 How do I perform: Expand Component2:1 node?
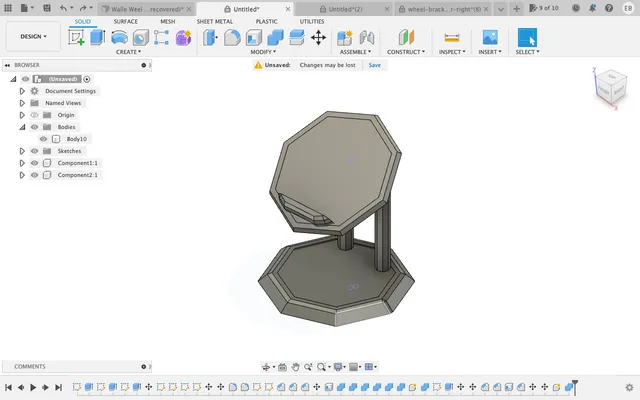[22, 175]
